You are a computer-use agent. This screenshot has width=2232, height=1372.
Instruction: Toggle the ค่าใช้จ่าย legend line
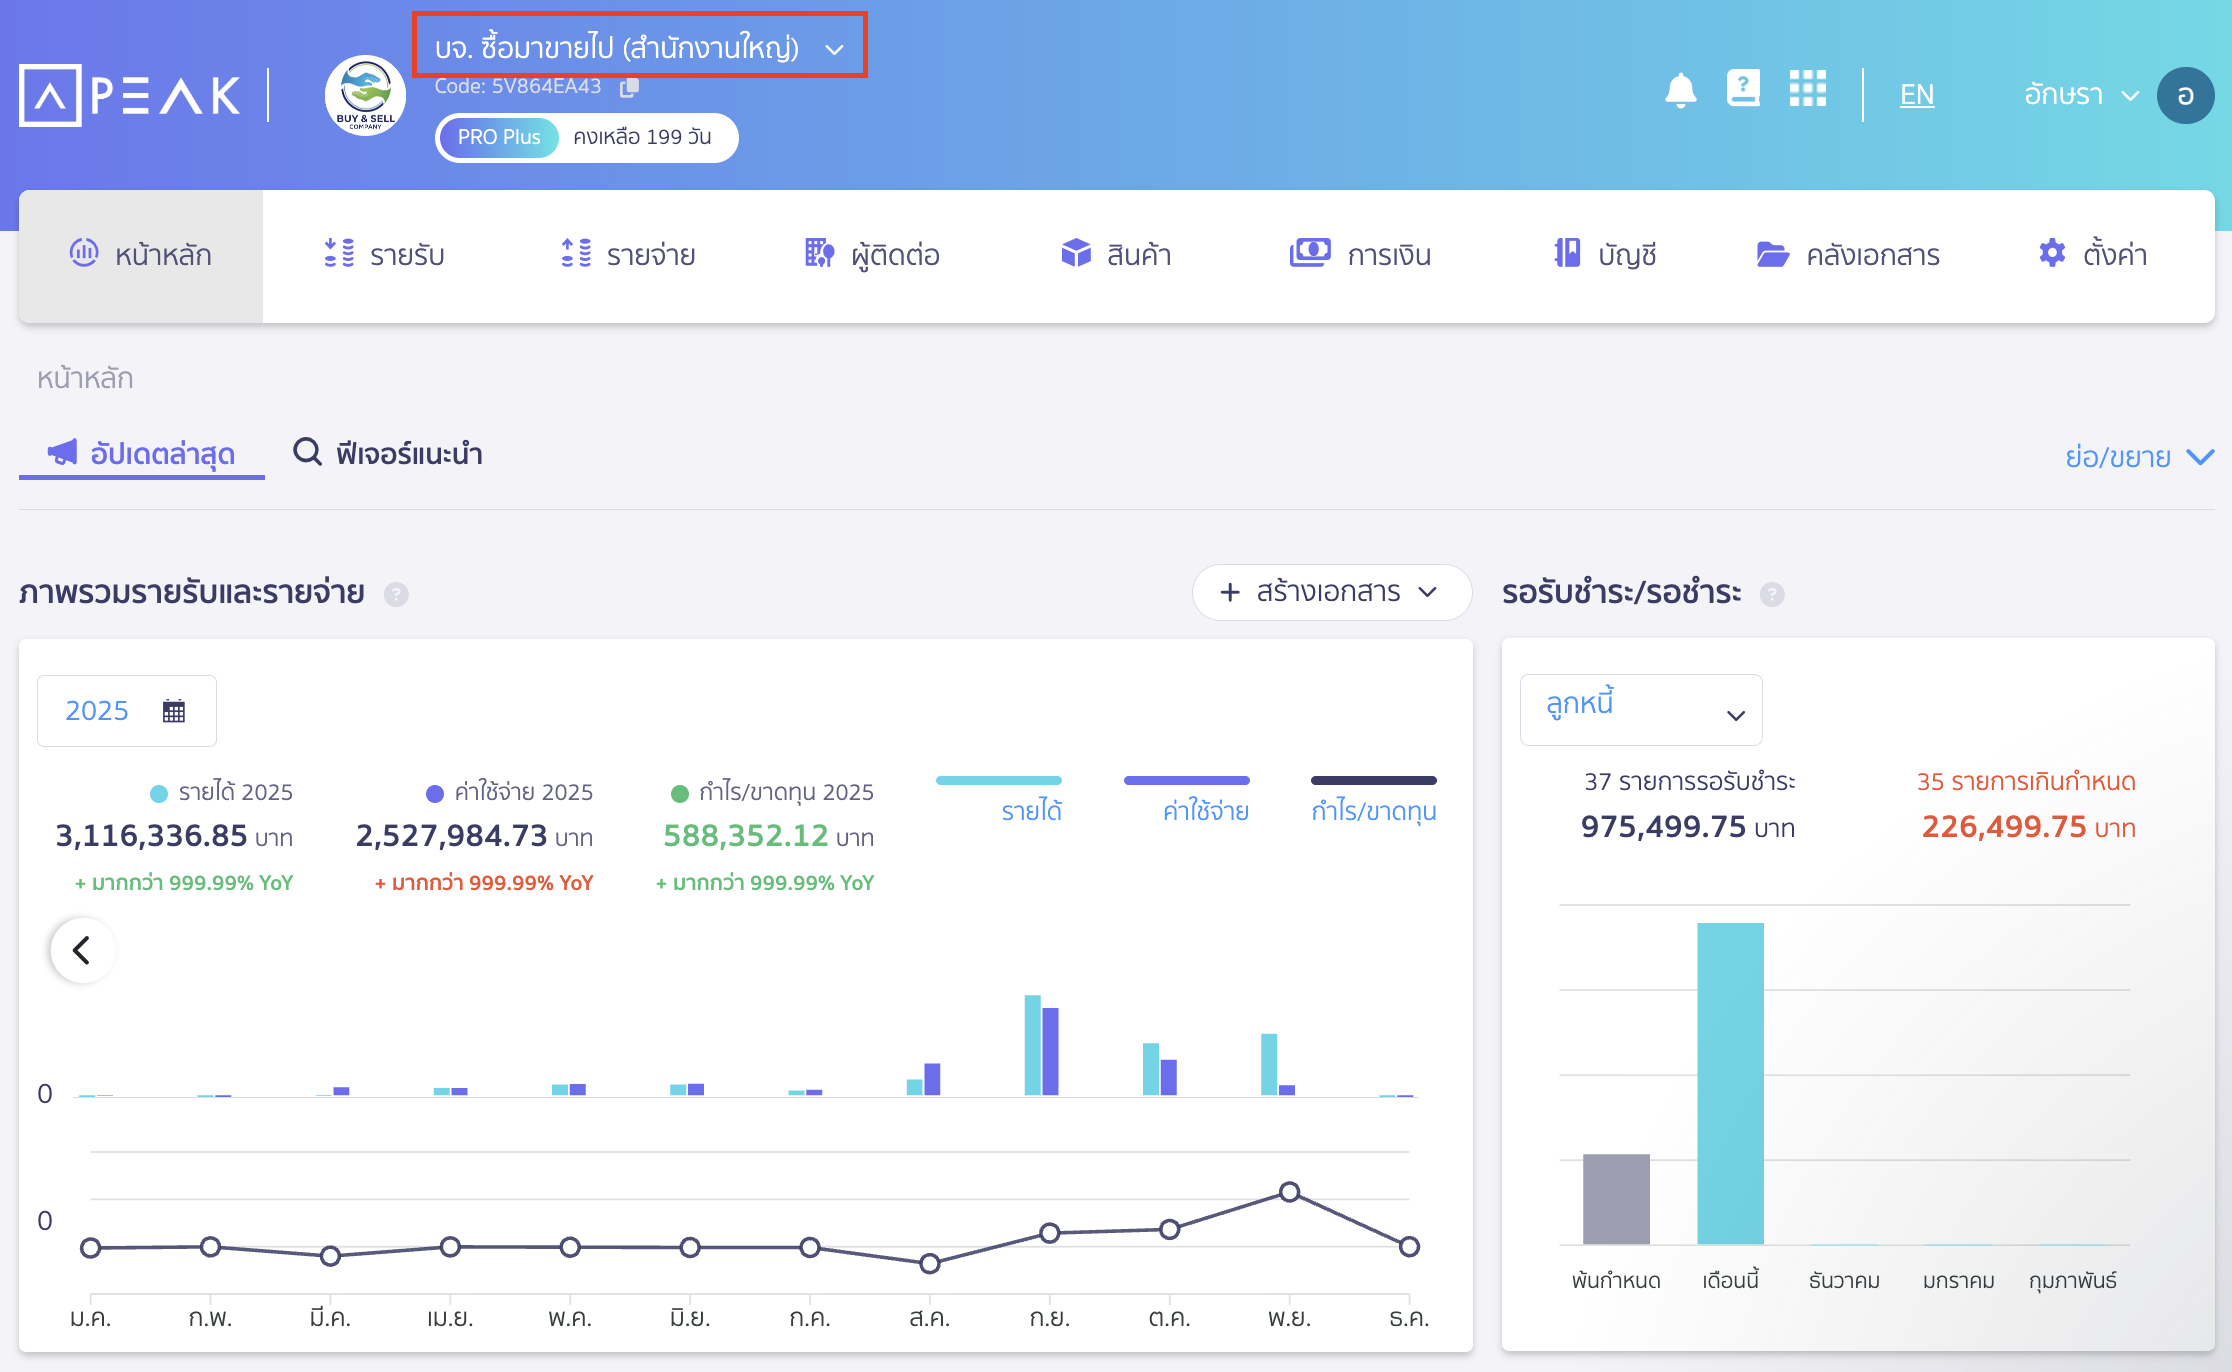[1186, 782]
